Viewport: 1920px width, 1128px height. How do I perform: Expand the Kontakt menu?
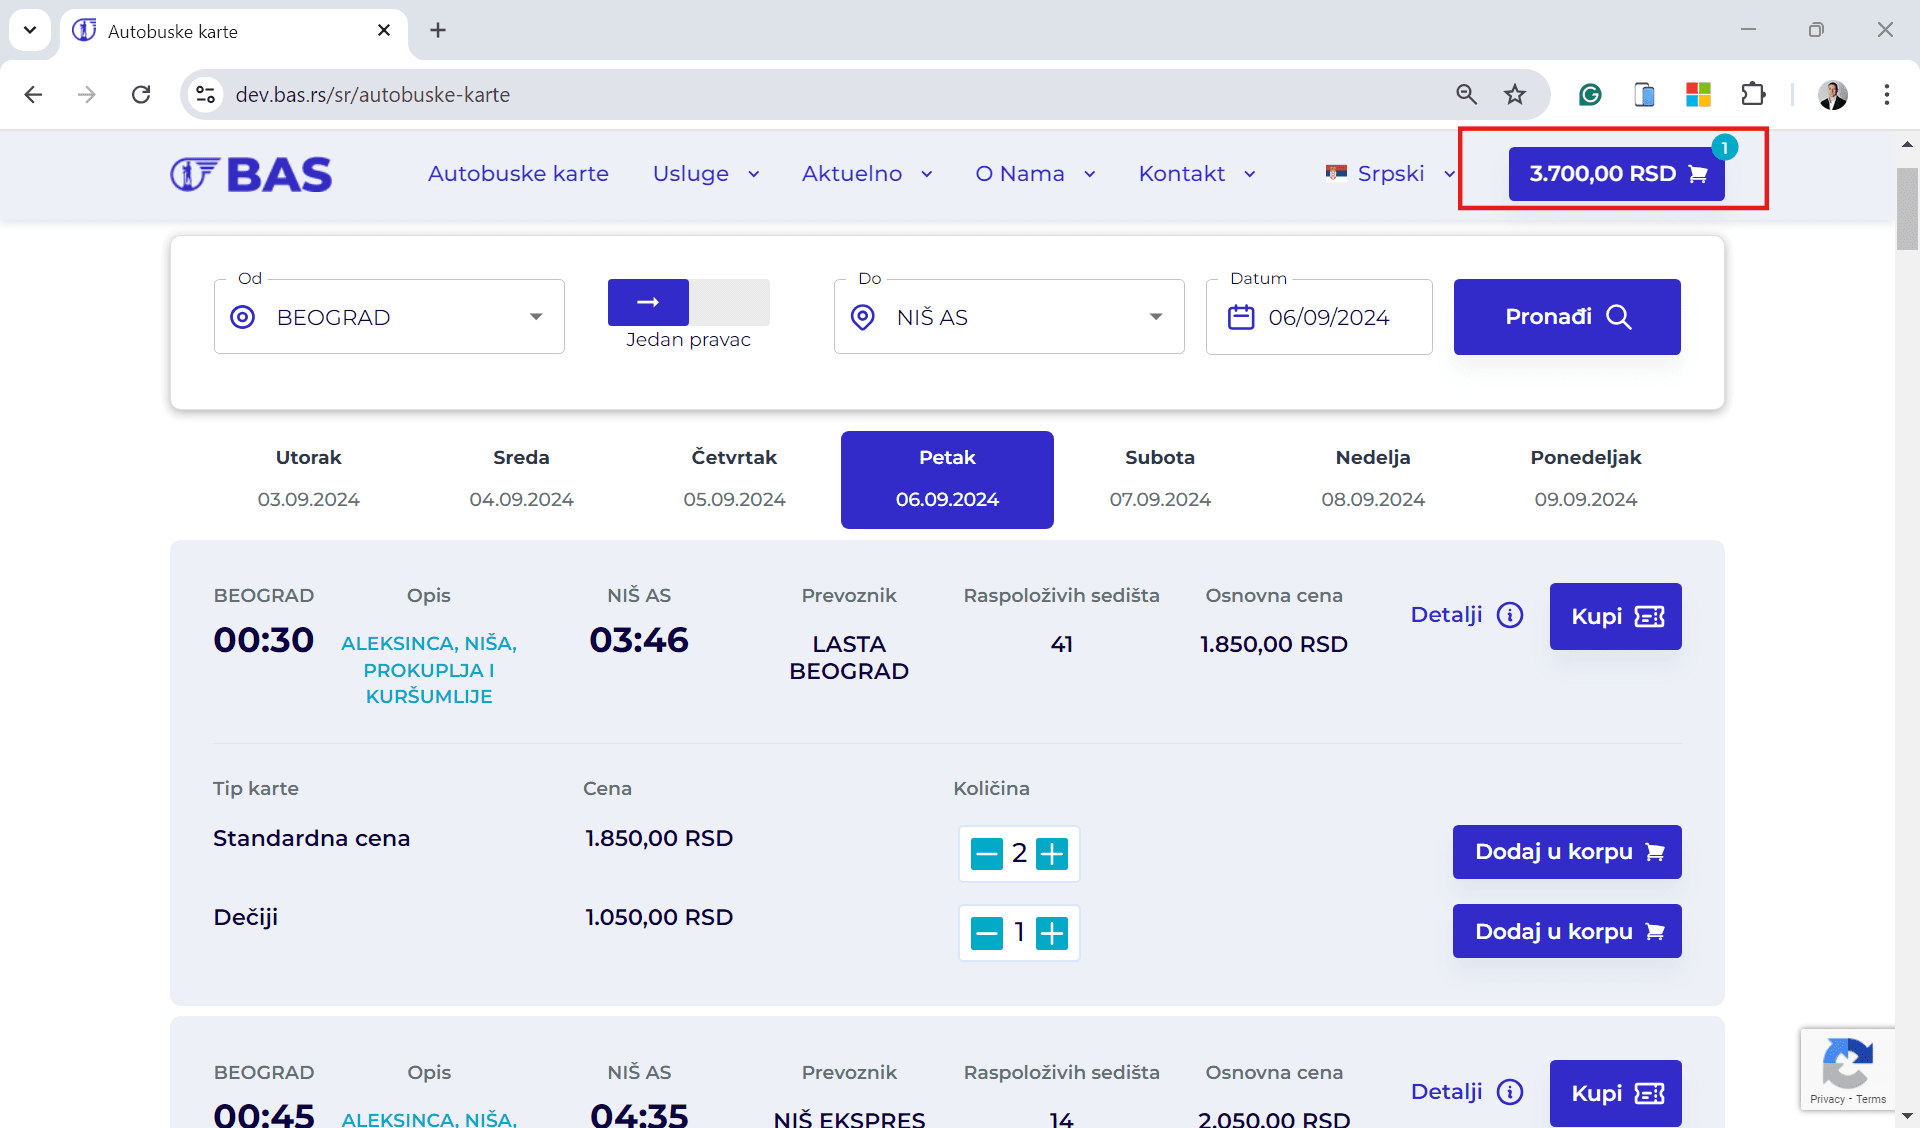tap(1197, 174)
